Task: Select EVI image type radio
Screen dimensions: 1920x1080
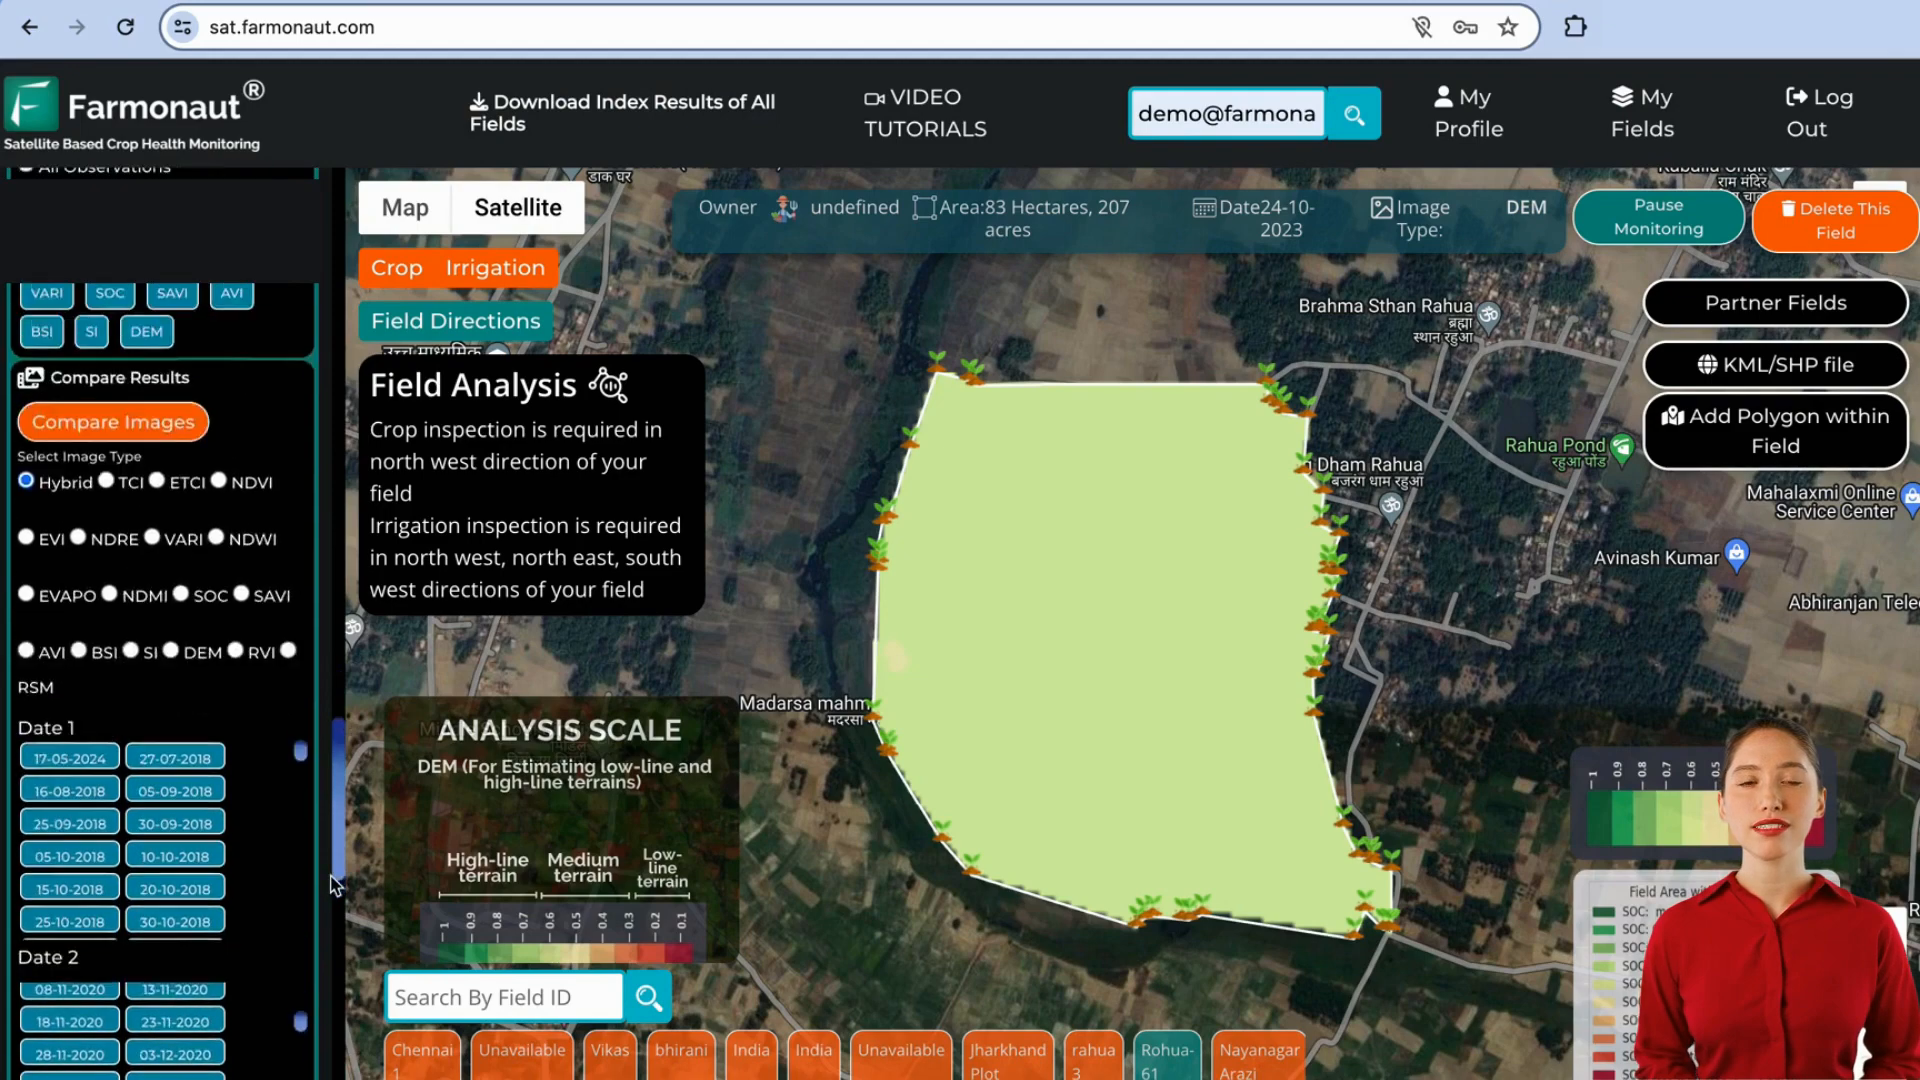Action: point(26,537)
